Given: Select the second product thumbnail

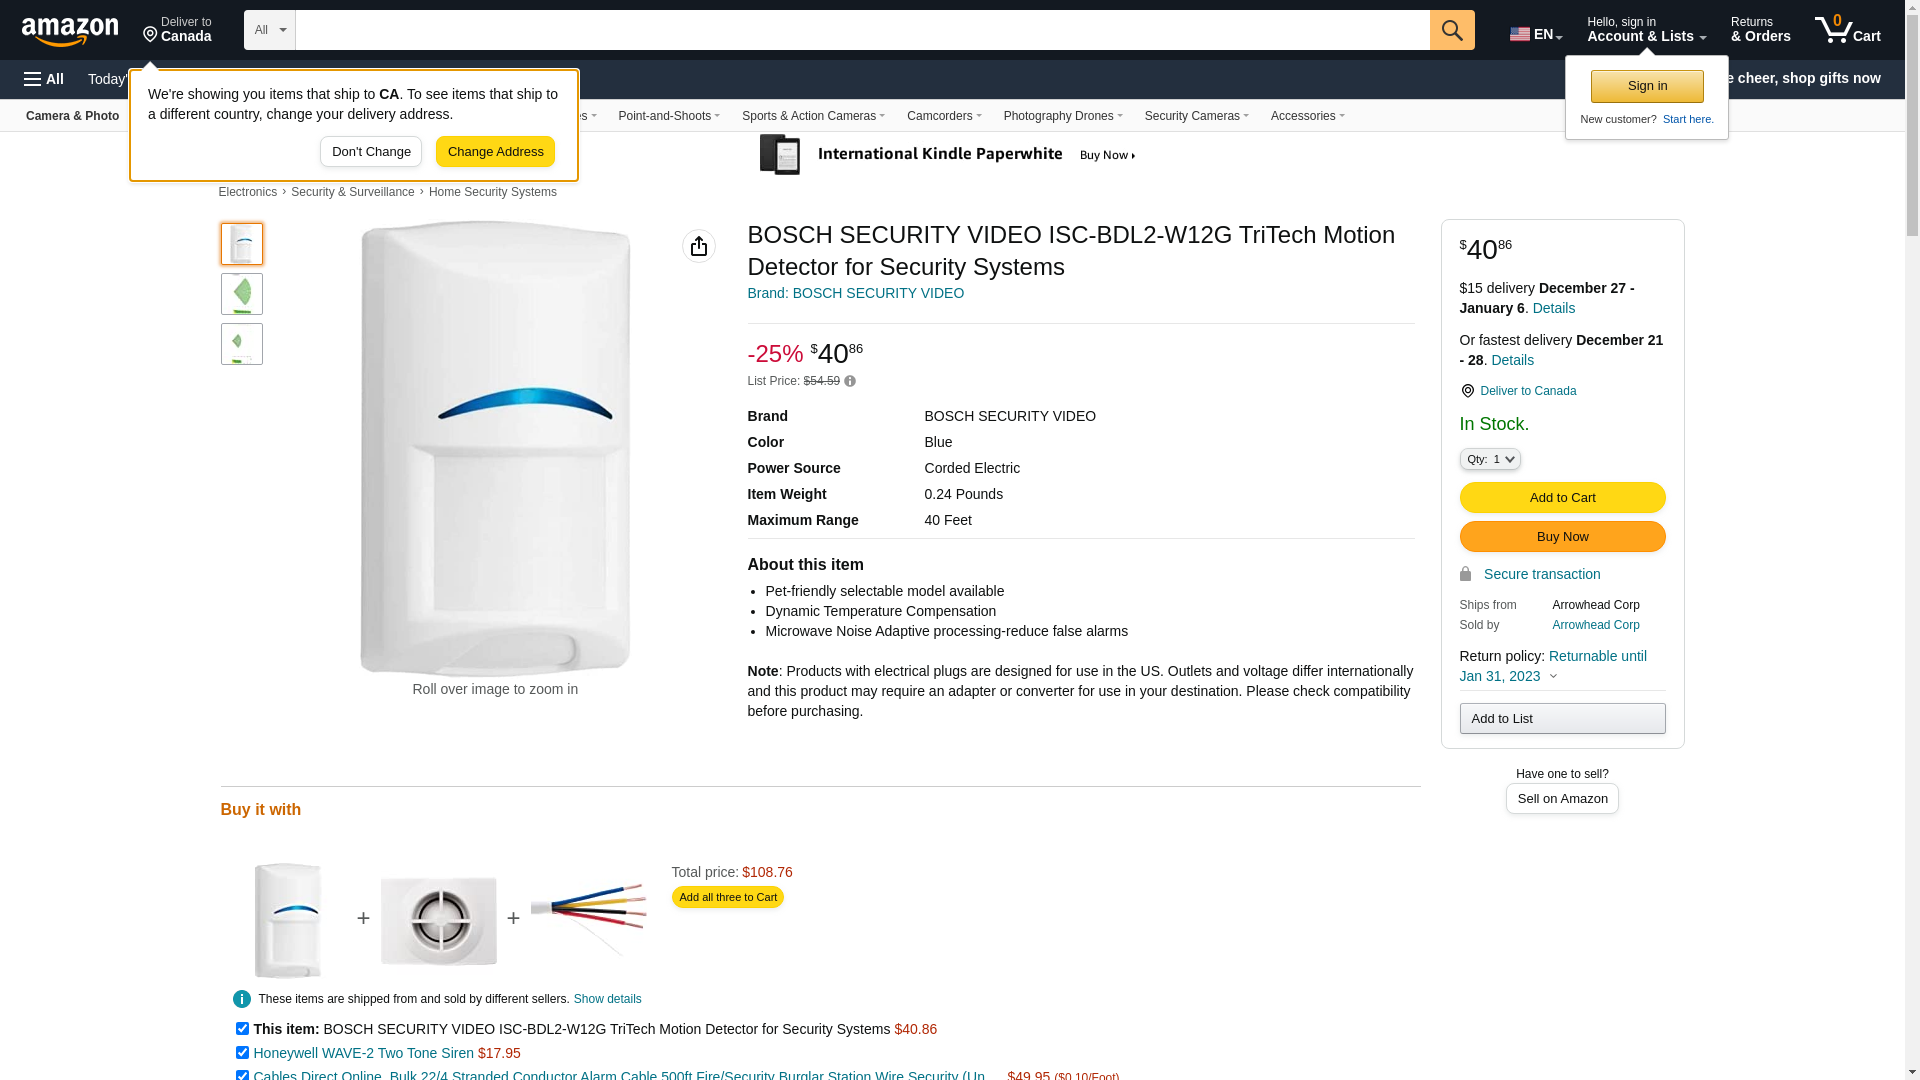Looking at the screenshot, I should pos(242,294).
